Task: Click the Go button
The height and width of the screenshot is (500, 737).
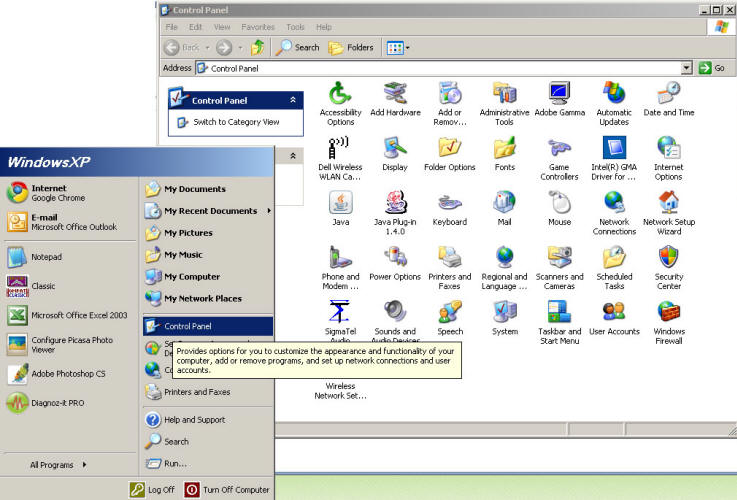Action: click(712, 68)
